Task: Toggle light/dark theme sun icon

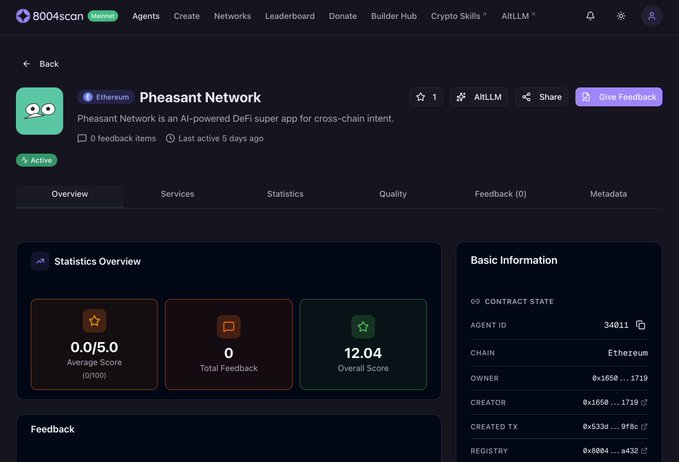Action: pos(621,16)
